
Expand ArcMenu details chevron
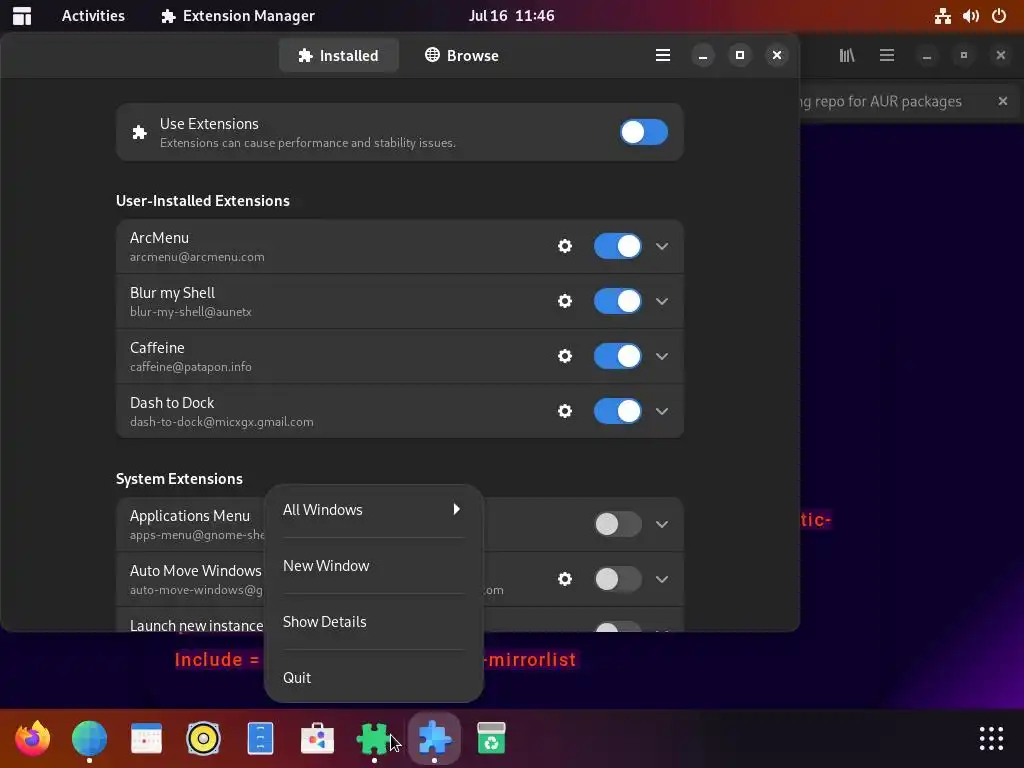(x=662, y=246)
